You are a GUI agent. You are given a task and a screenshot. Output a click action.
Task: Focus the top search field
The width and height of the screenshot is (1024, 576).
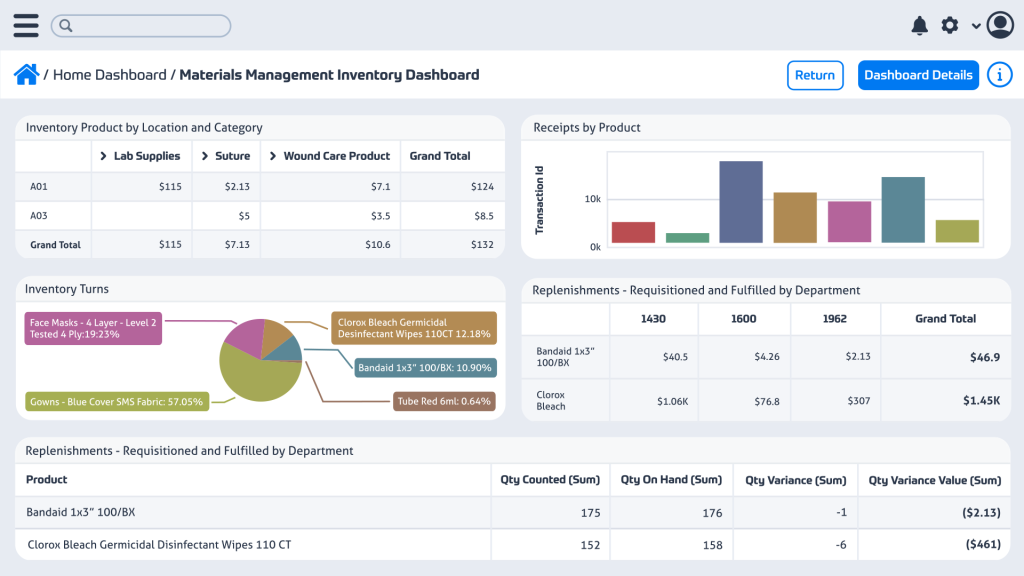[x=141, y=25]
